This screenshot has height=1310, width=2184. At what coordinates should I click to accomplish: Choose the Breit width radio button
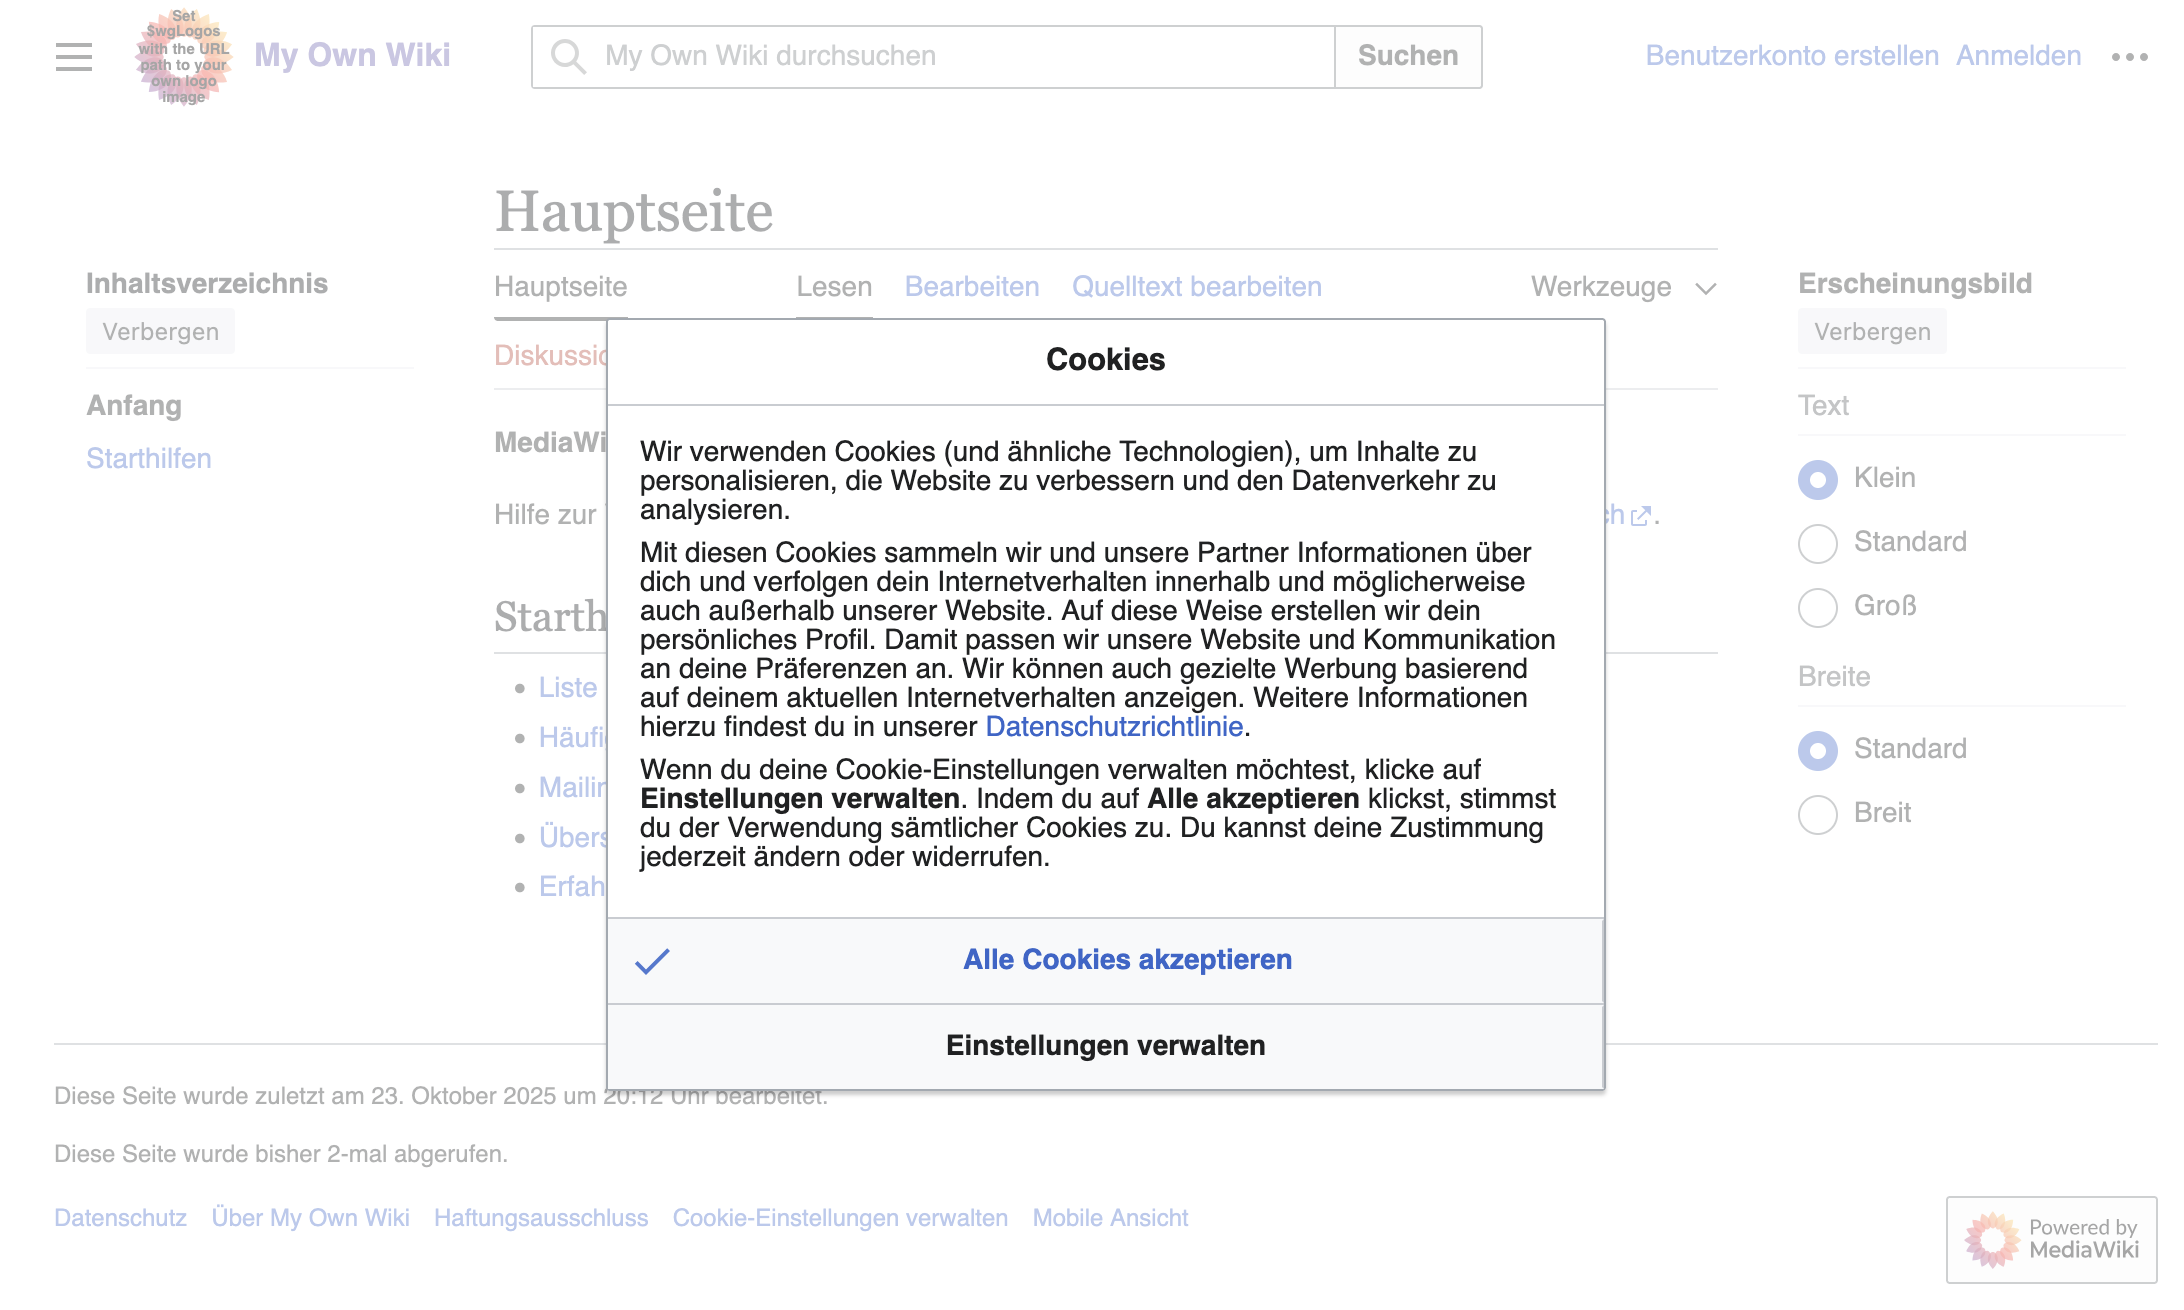click(x=1817, y=814)
